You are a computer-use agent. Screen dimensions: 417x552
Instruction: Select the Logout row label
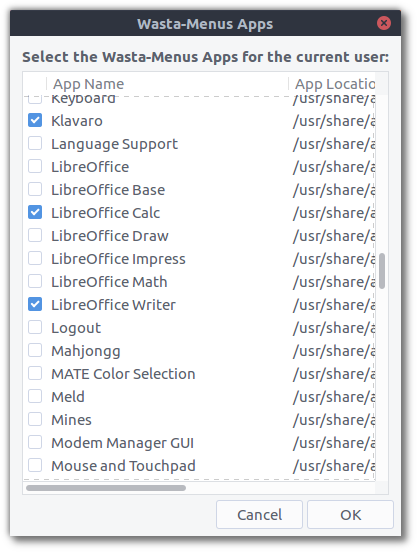click(76, 328)
